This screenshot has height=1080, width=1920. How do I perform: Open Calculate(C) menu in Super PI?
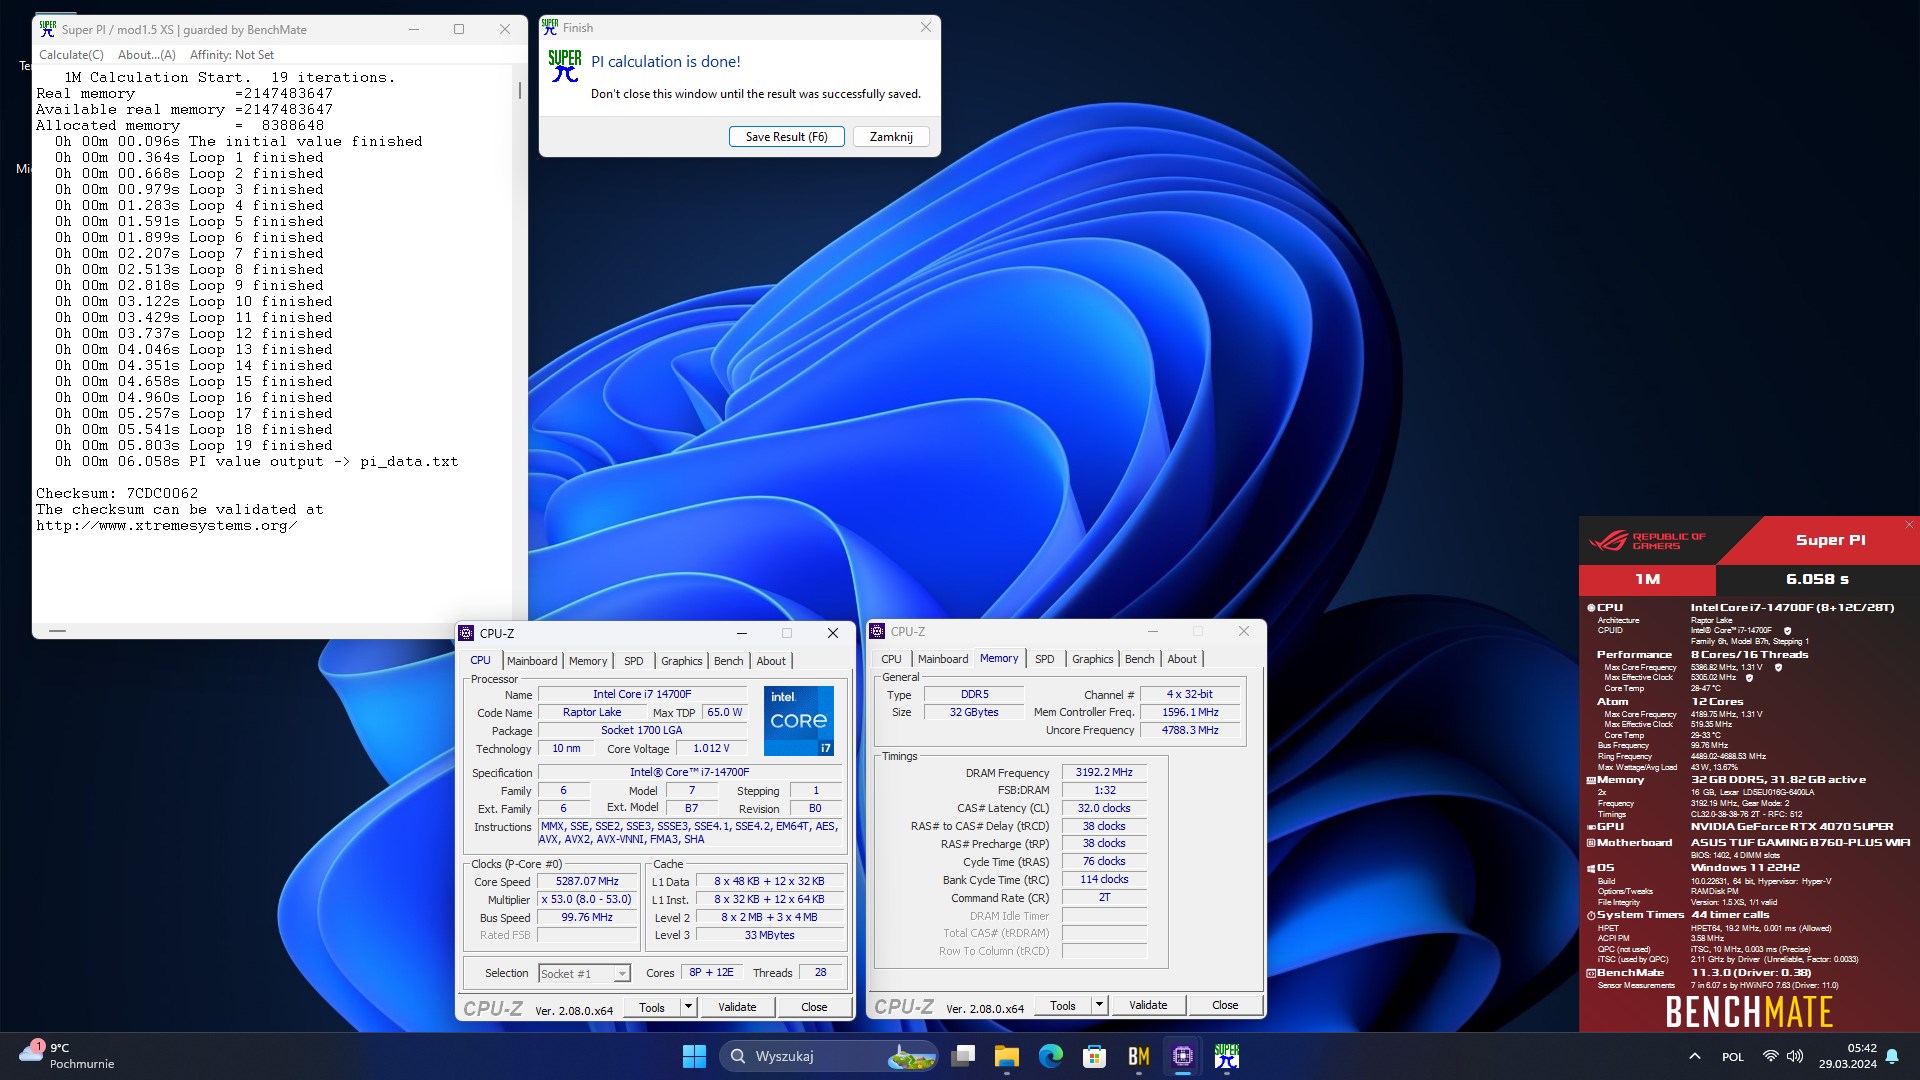click(x=71, y=55)
